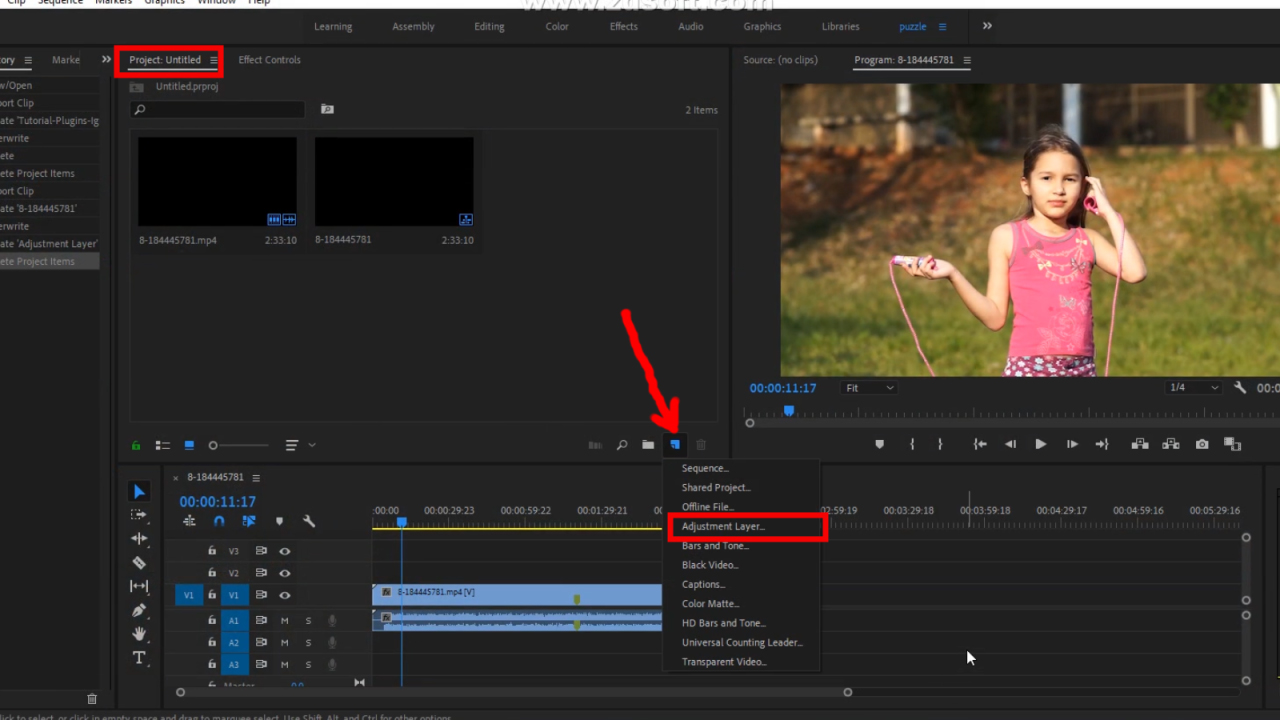Toggle Linked Selection in timeline

pyautogui.click(x=249, y=521)
